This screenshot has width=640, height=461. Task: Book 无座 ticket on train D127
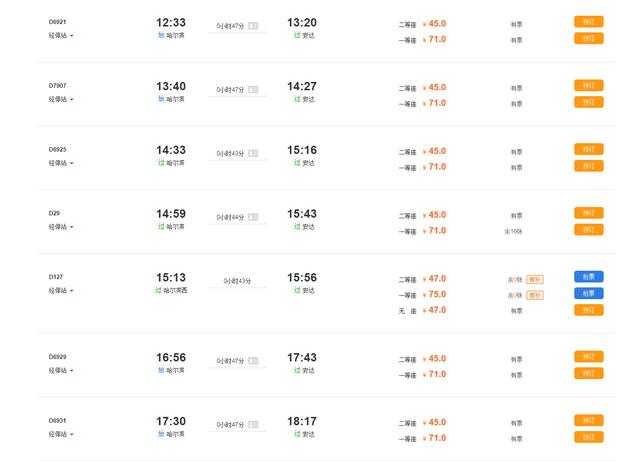588,310
